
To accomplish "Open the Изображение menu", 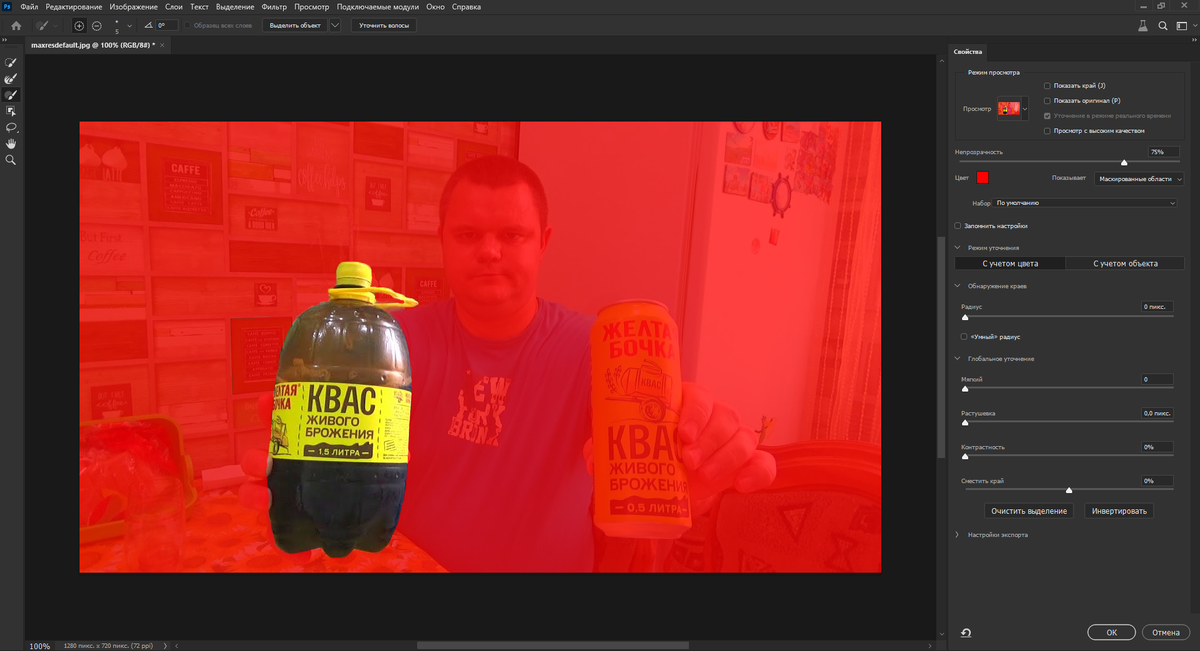I will pos(133,7).
